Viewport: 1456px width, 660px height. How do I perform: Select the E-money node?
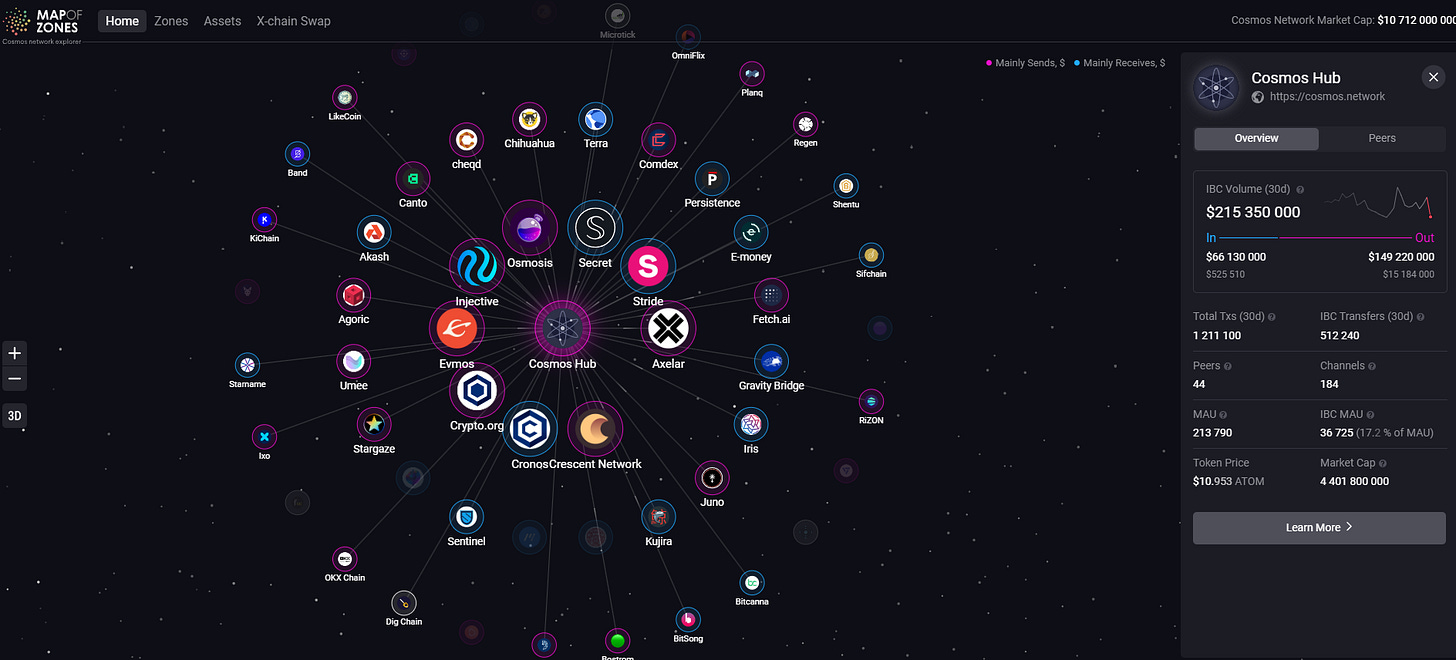[x=751, y=233]
